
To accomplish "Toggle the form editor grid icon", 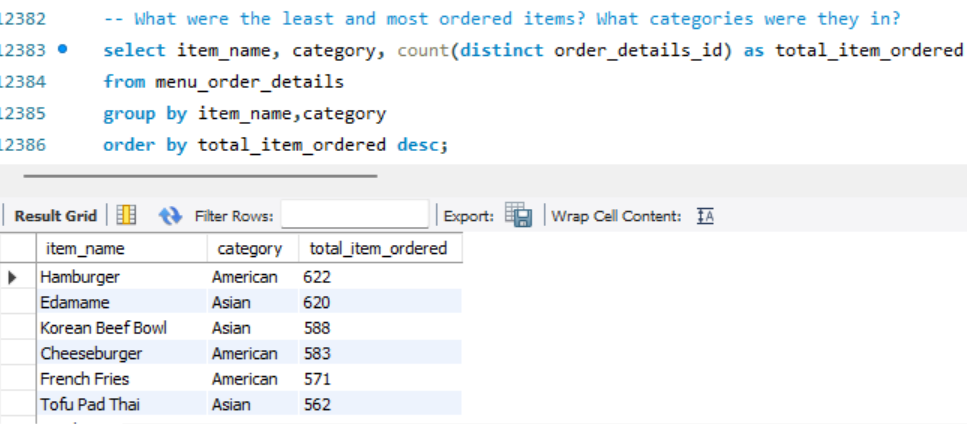I will [x=126, y=215].
